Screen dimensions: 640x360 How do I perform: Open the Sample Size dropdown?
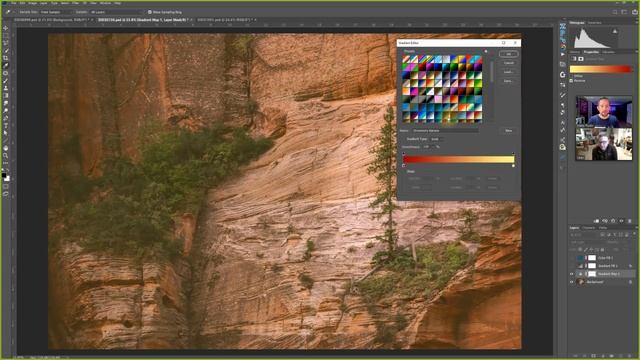point(56,12)
